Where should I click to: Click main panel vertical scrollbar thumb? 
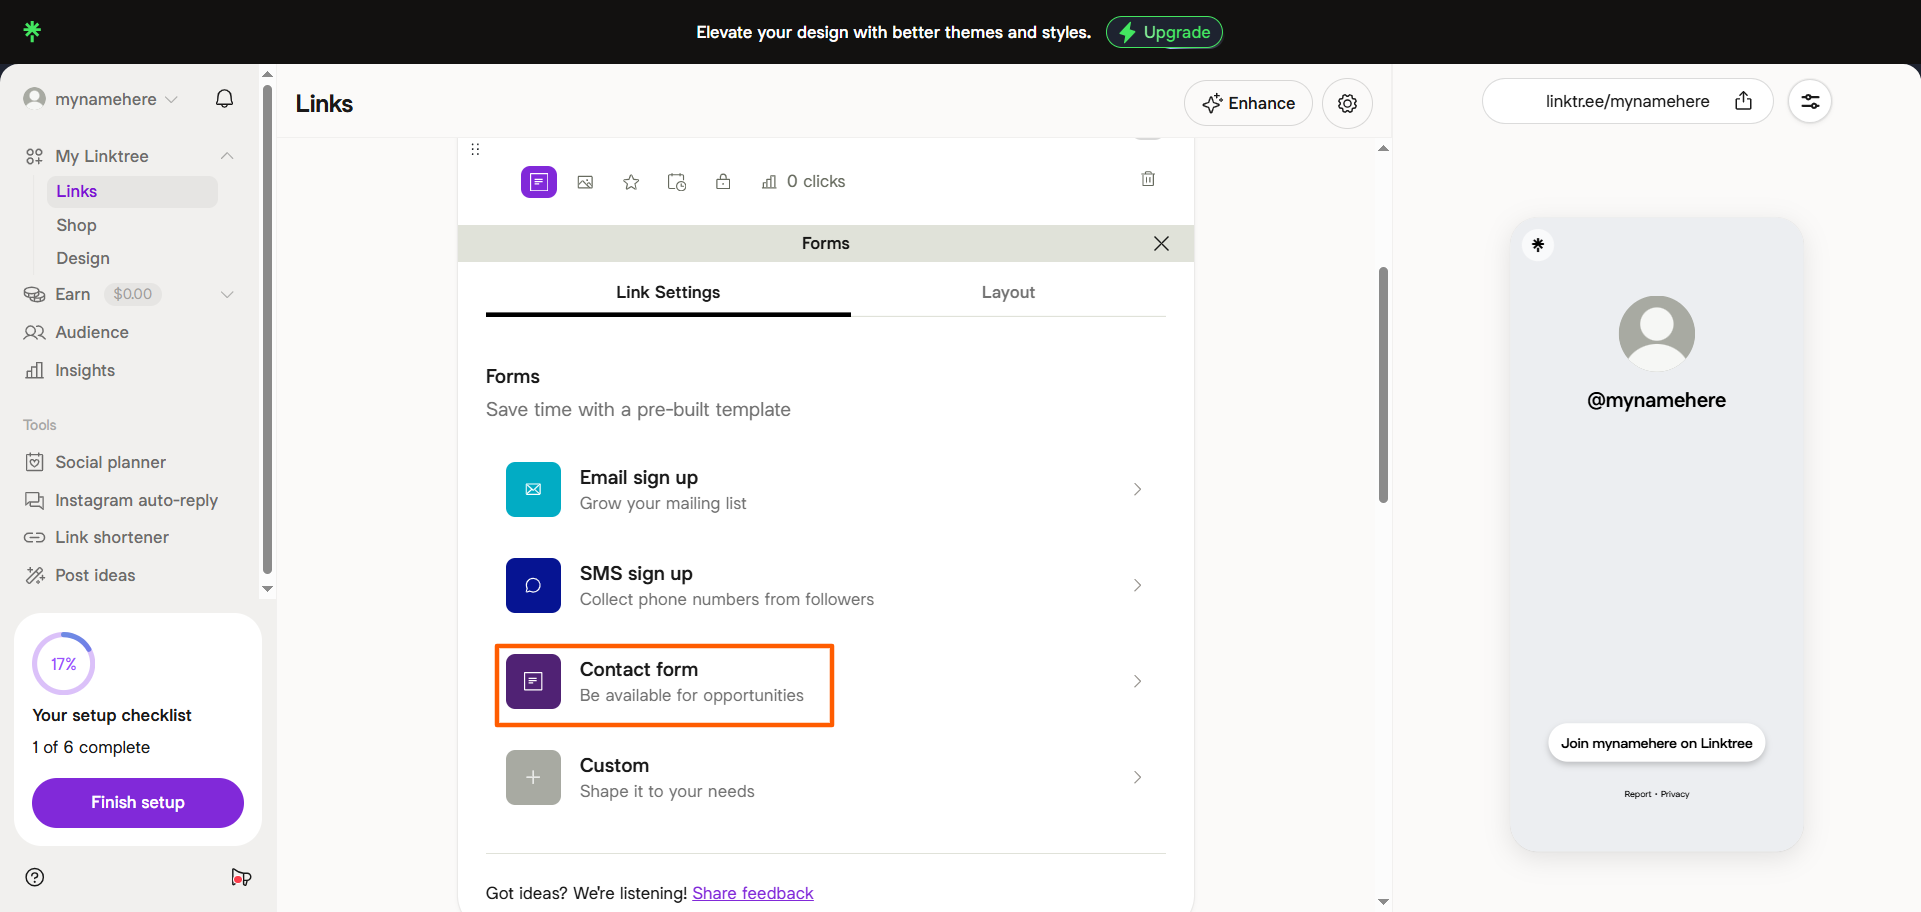tap(1383, 384)
